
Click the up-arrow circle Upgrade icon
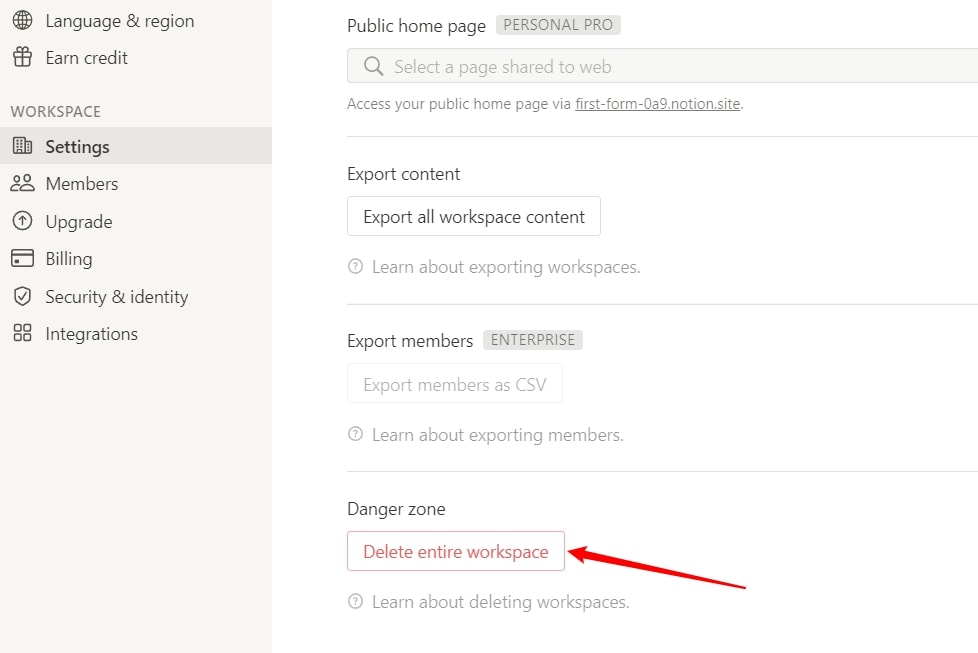pos(22,221)
